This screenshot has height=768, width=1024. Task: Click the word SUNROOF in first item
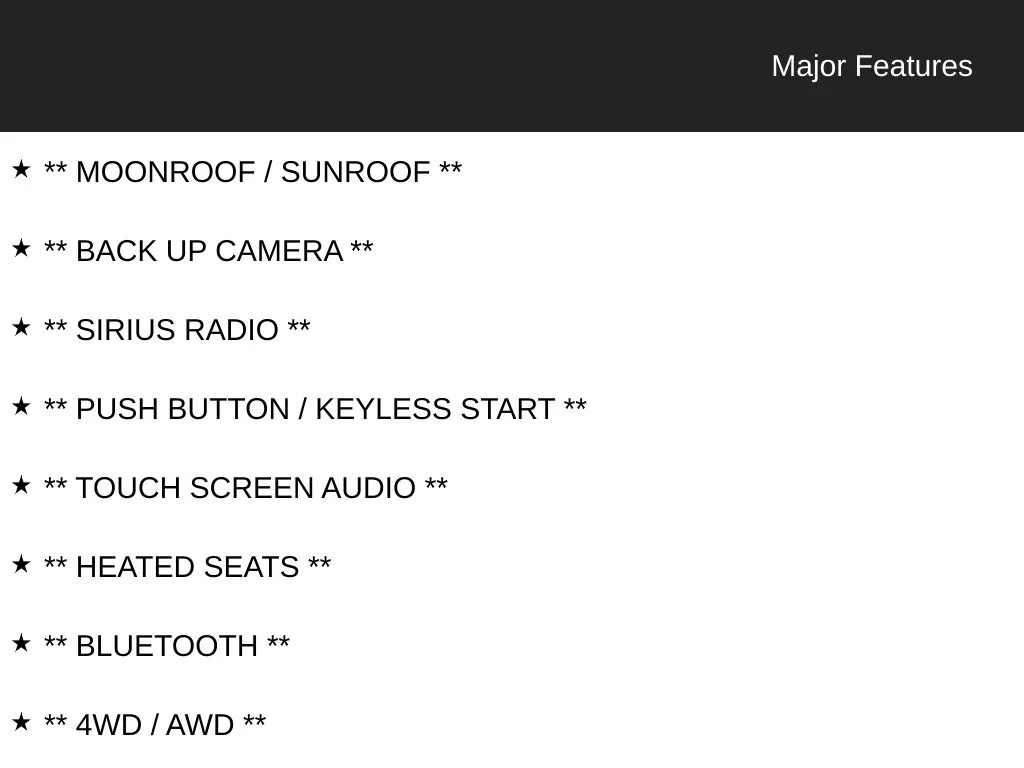tap(355, 172)
